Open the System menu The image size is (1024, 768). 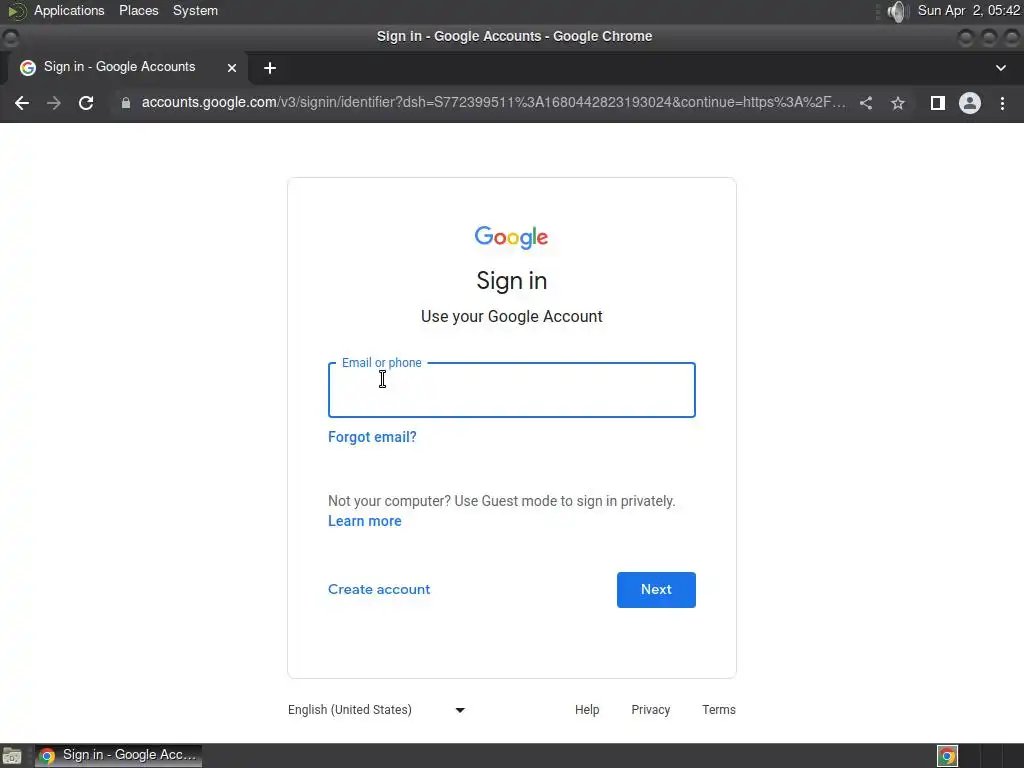[195, 10]
